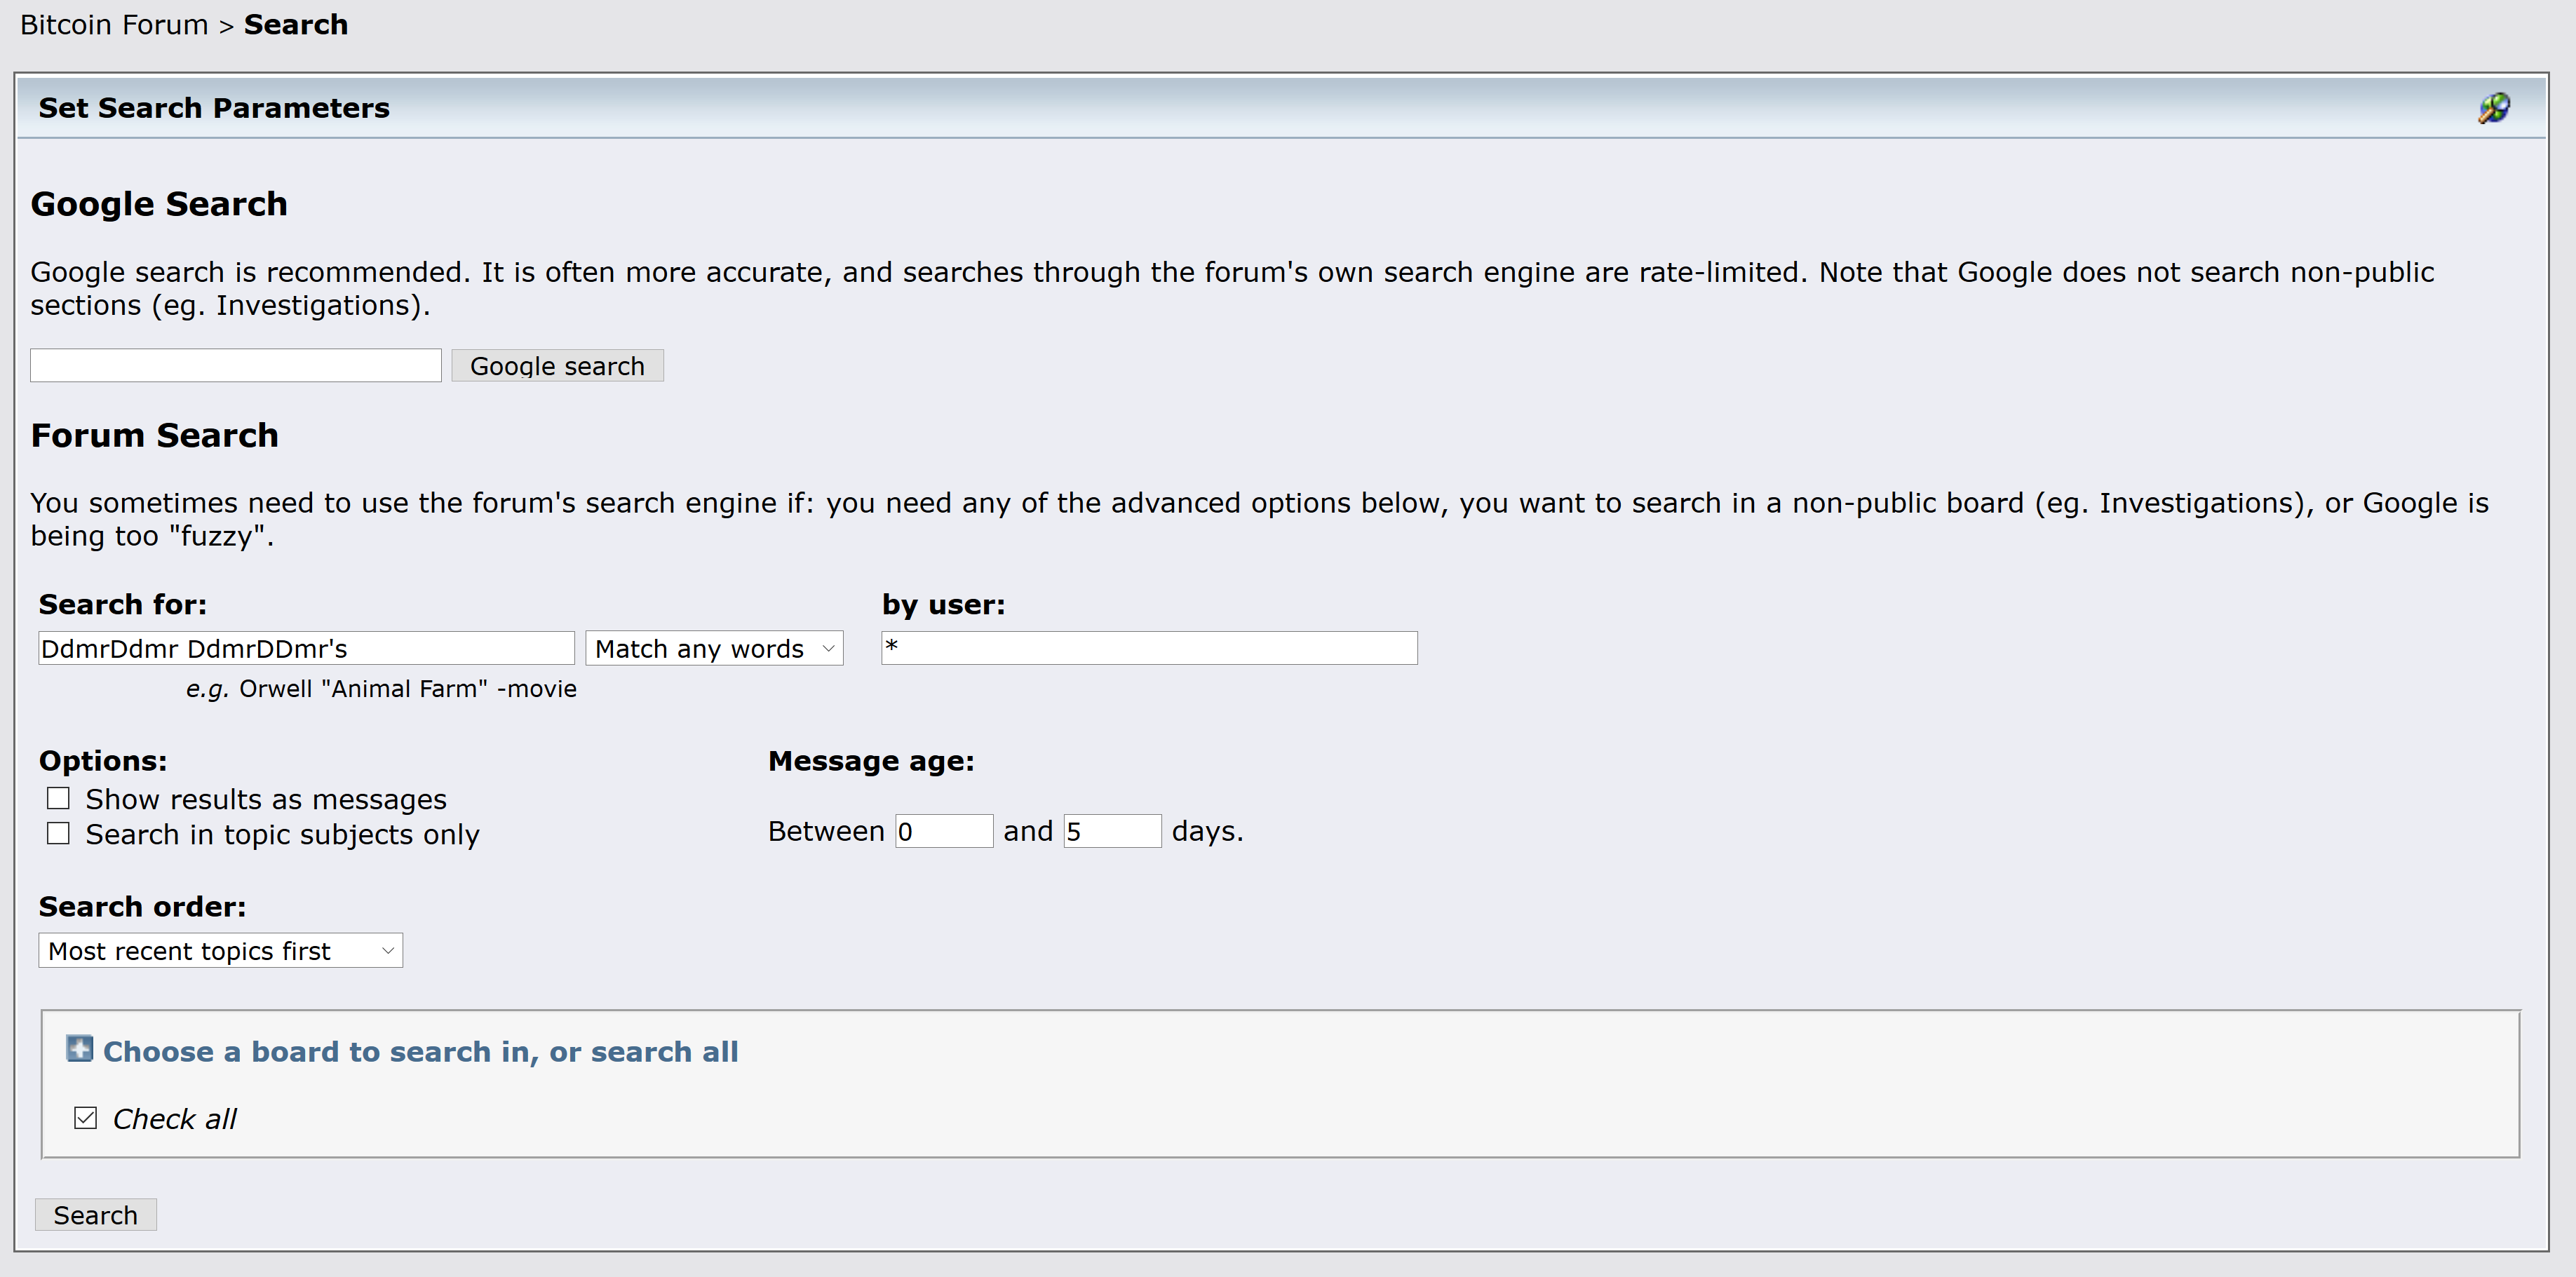Click the 'Google Search' heading
The width and height of the screenshot is (2576, 1277).
[x=159, y=204]
